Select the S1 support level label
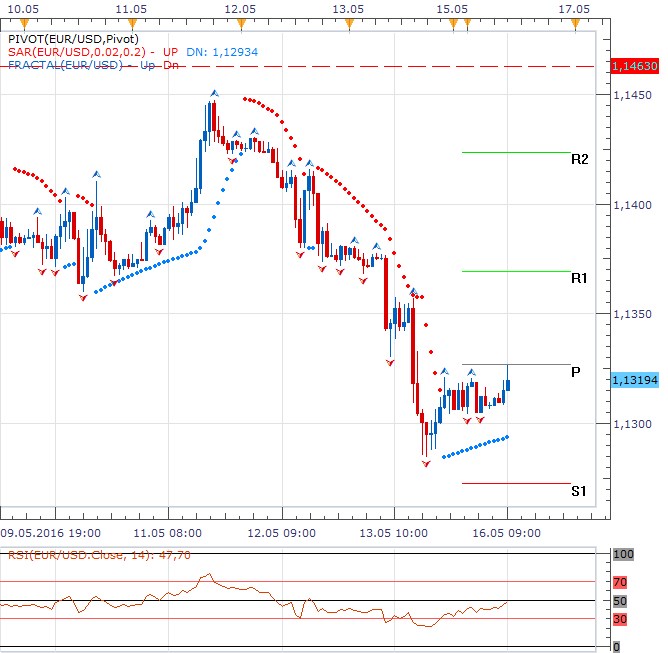 [578, 490]
